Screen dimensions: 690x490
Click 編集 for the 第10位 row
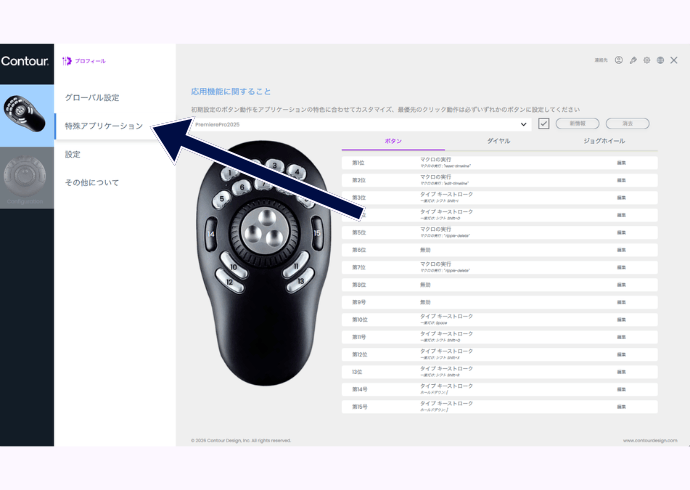coord(621,319)
